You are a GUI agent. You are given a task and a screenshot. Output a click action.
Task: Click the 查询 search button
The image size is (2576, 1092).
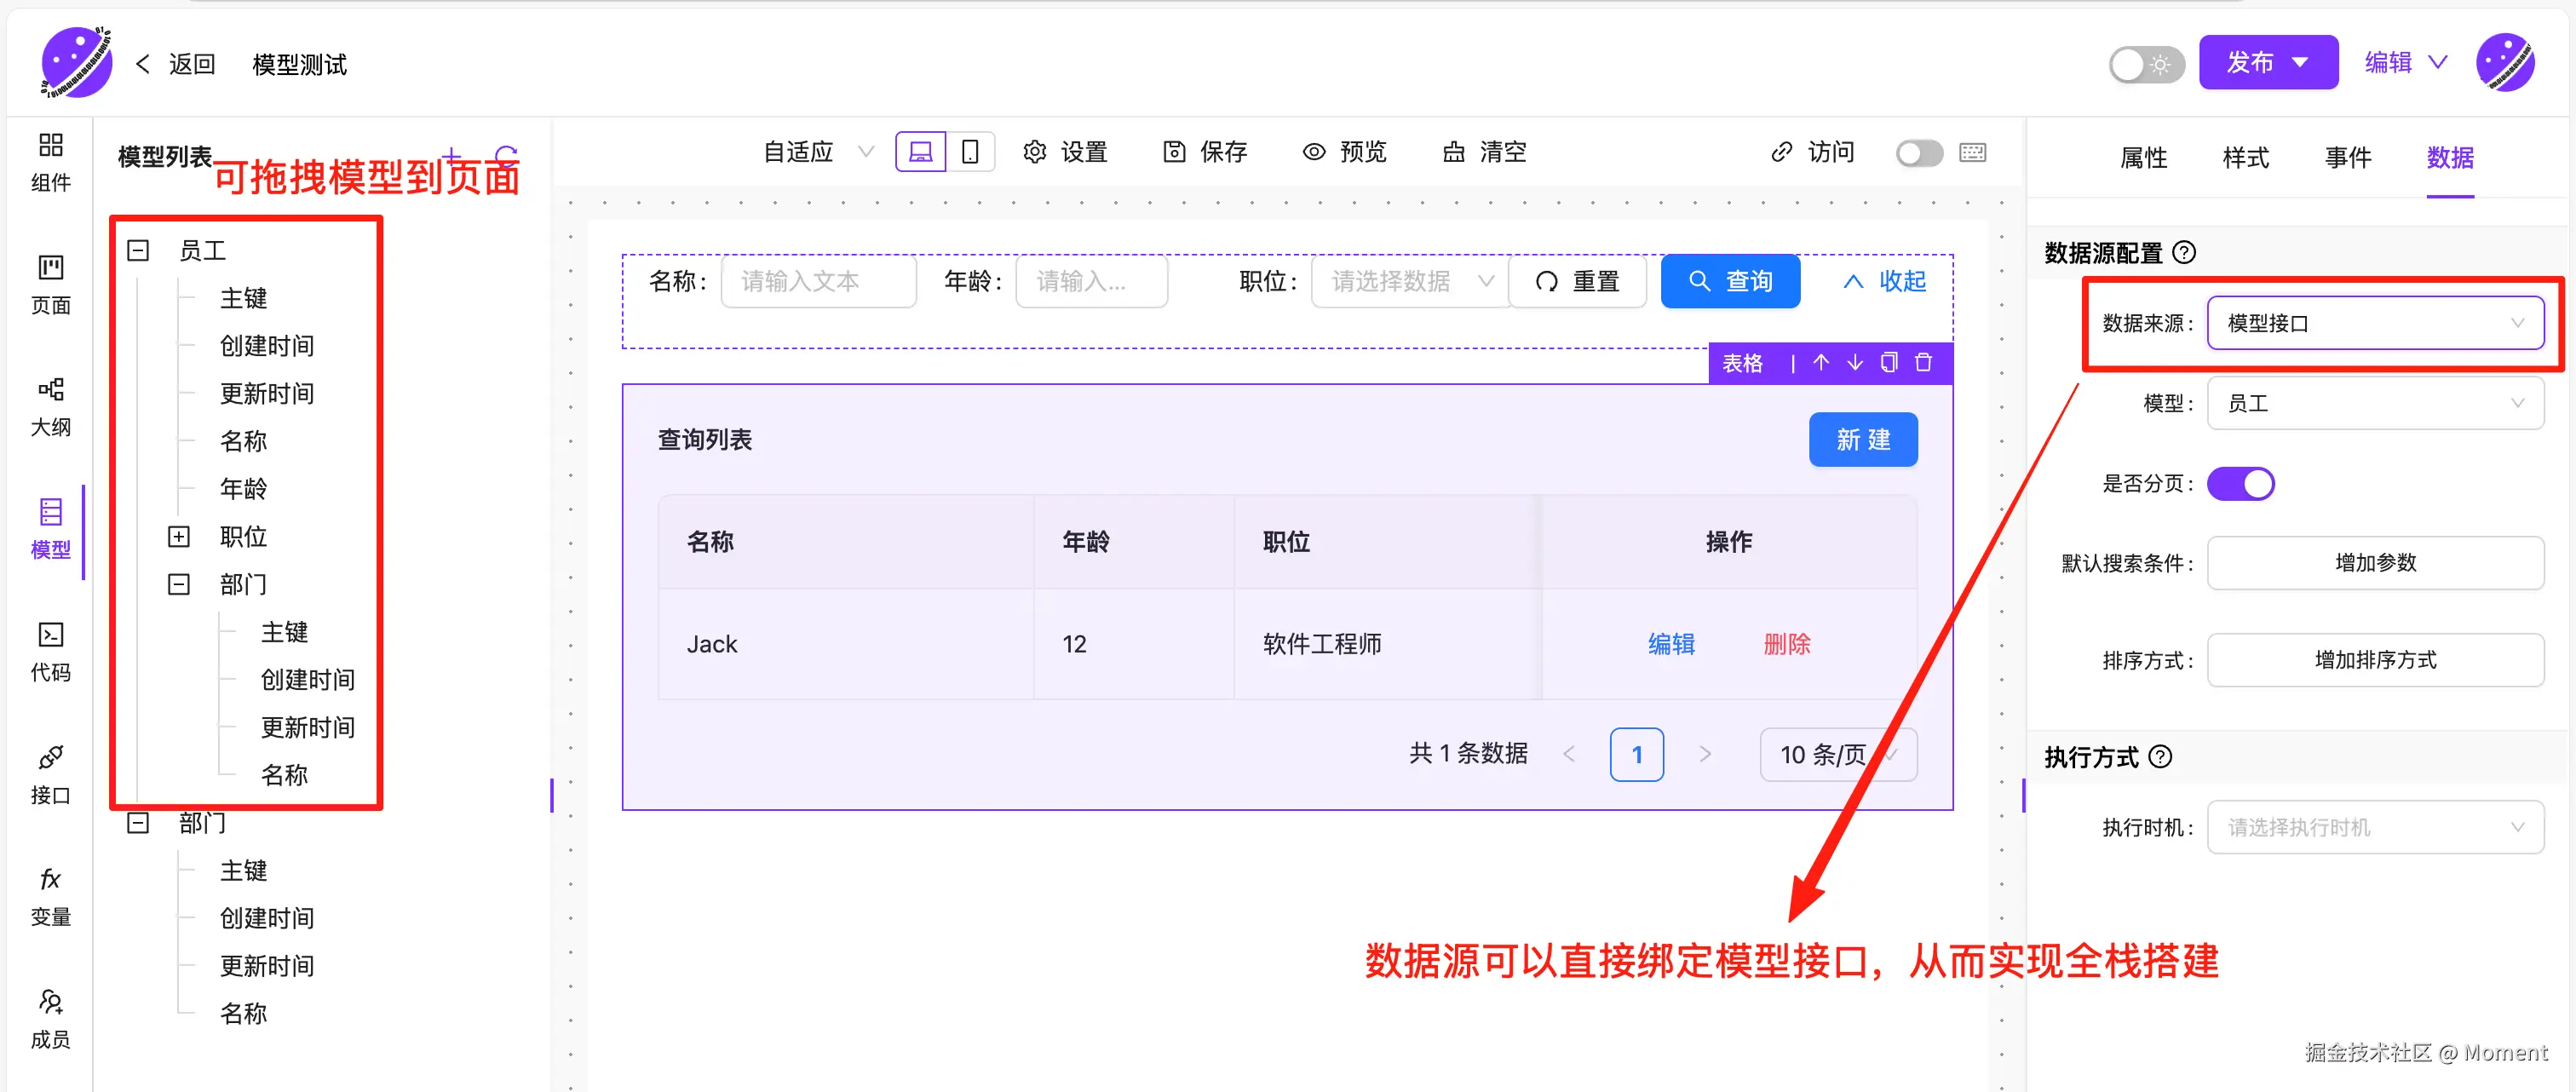pyautogui.click(x=1730, y=281)
